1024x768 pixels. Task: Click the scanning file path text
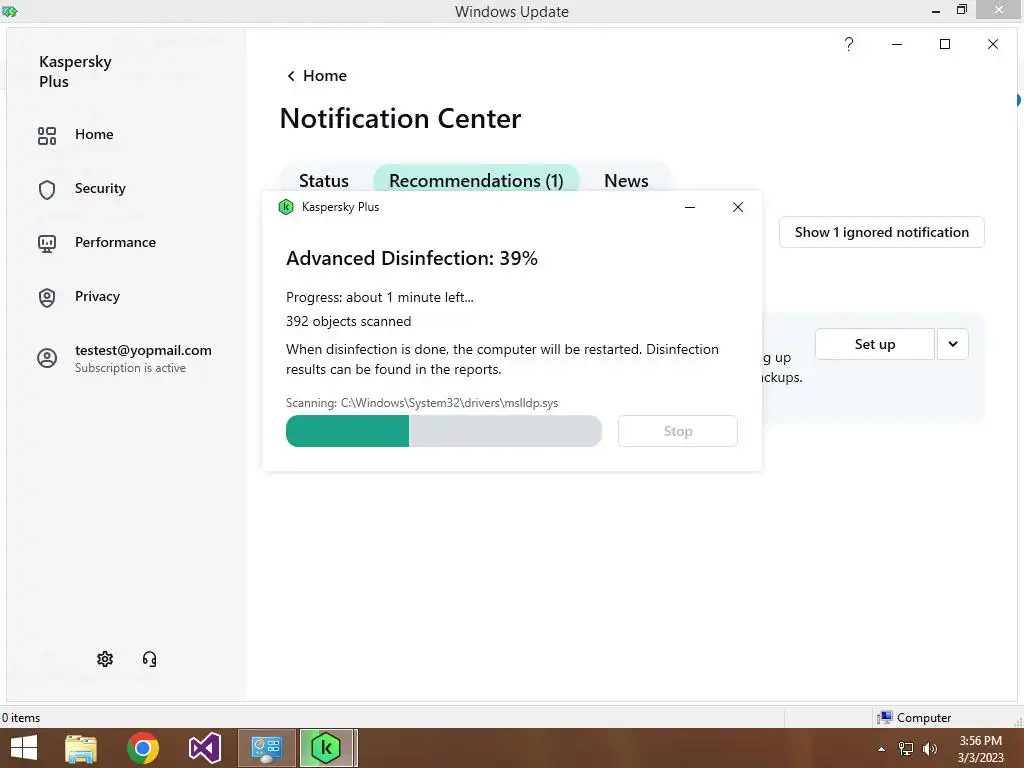(422, 403)
